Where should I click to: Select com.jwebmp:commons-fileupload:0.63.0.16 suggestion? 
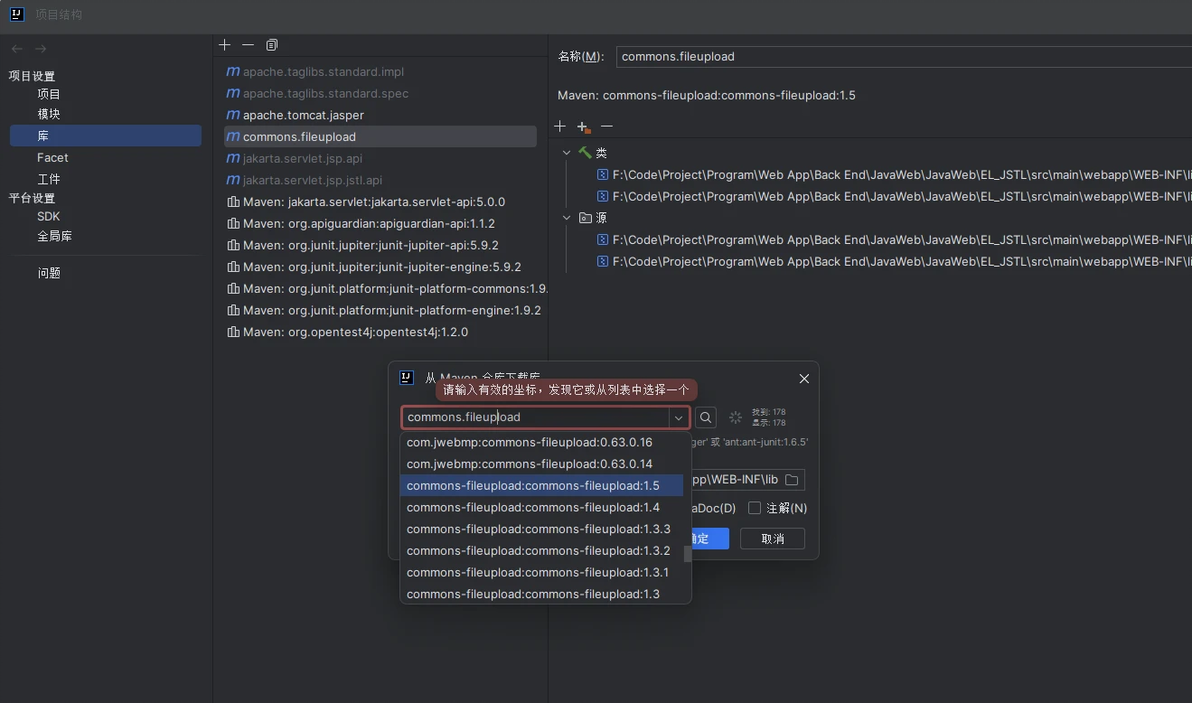point(542,442)
